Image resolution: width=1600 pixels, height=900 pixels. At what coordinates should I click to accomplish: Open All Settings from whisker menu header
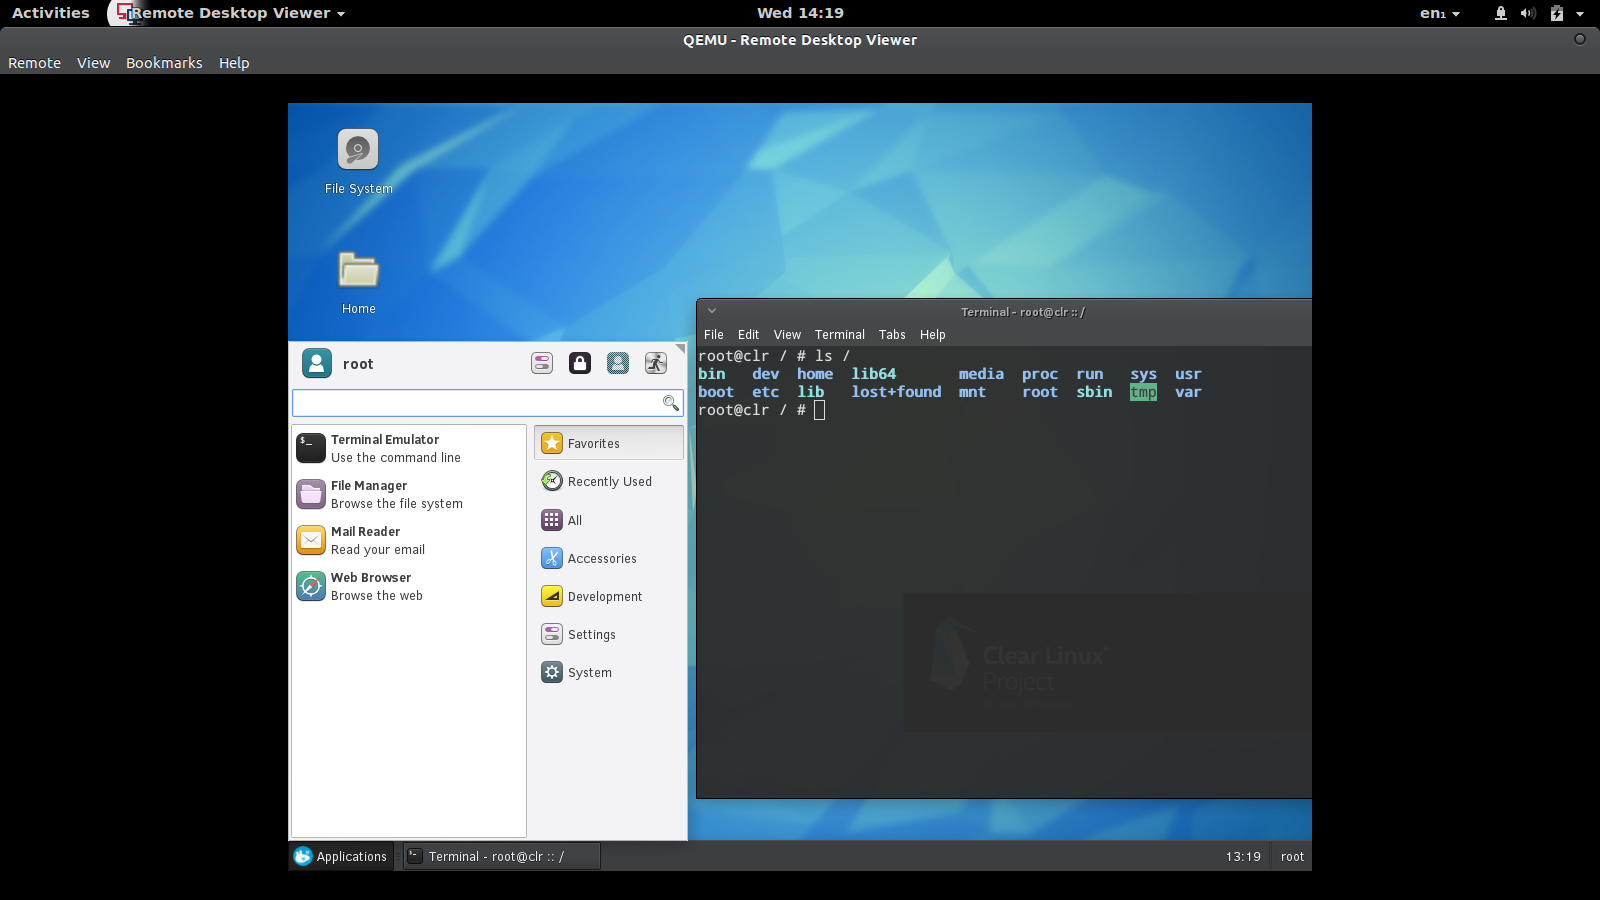coord(542,363)
